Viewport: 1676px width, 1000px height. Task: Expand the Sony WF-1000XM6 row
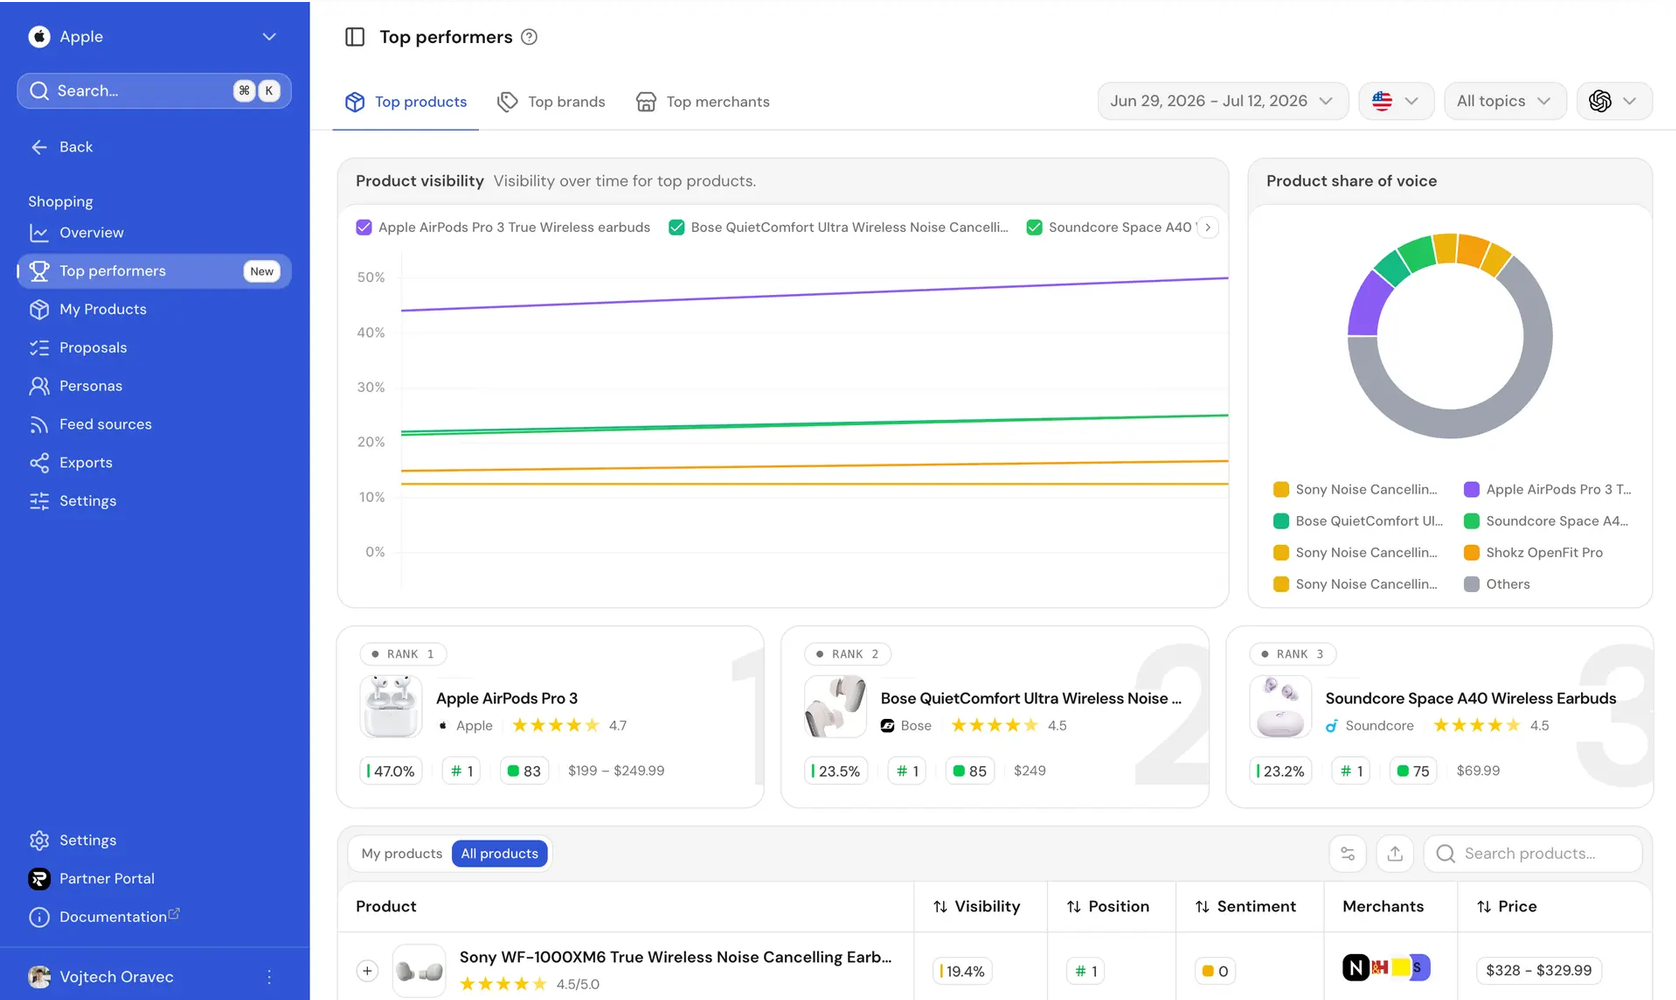tap(367, 971)
